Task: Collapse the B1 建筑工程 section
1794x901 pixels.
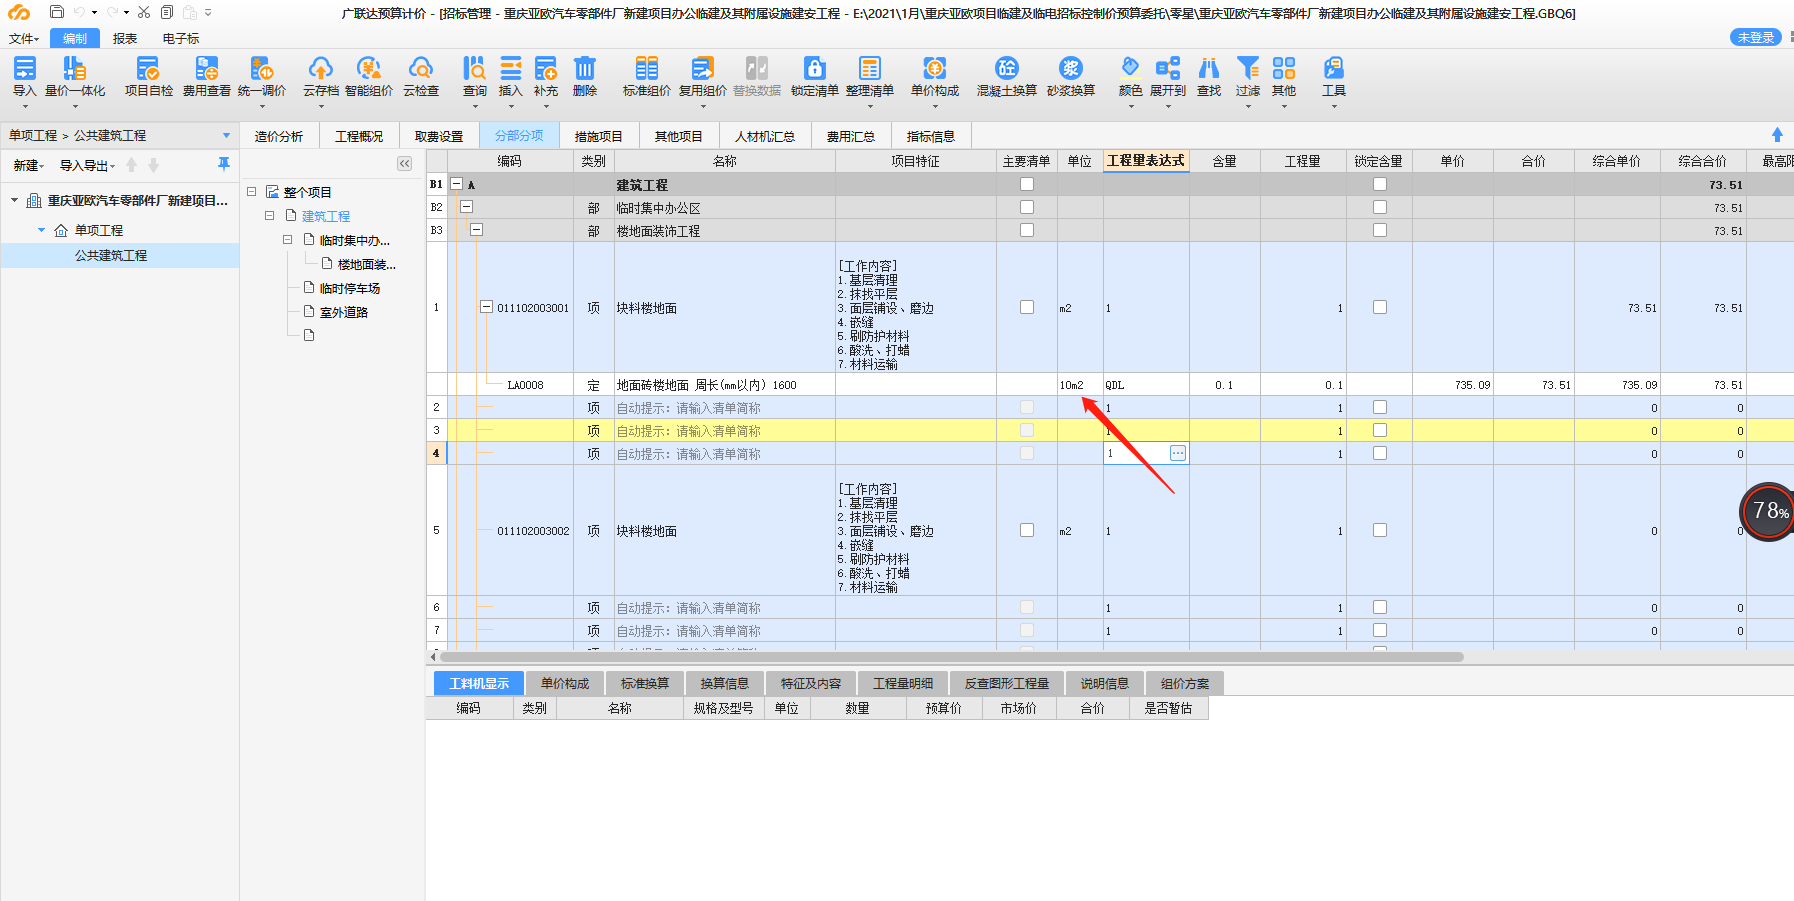Action: (x=457, y=184)
